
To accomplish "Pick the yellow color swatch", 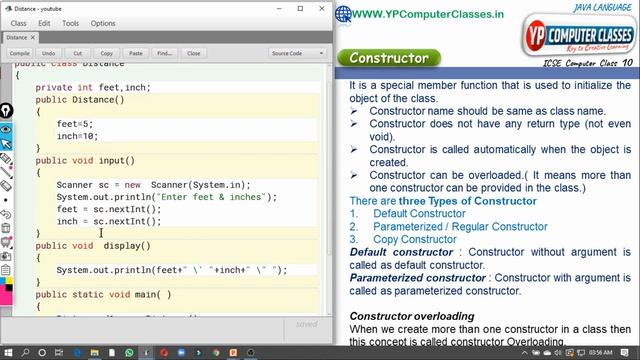I will tap(9, 281).
